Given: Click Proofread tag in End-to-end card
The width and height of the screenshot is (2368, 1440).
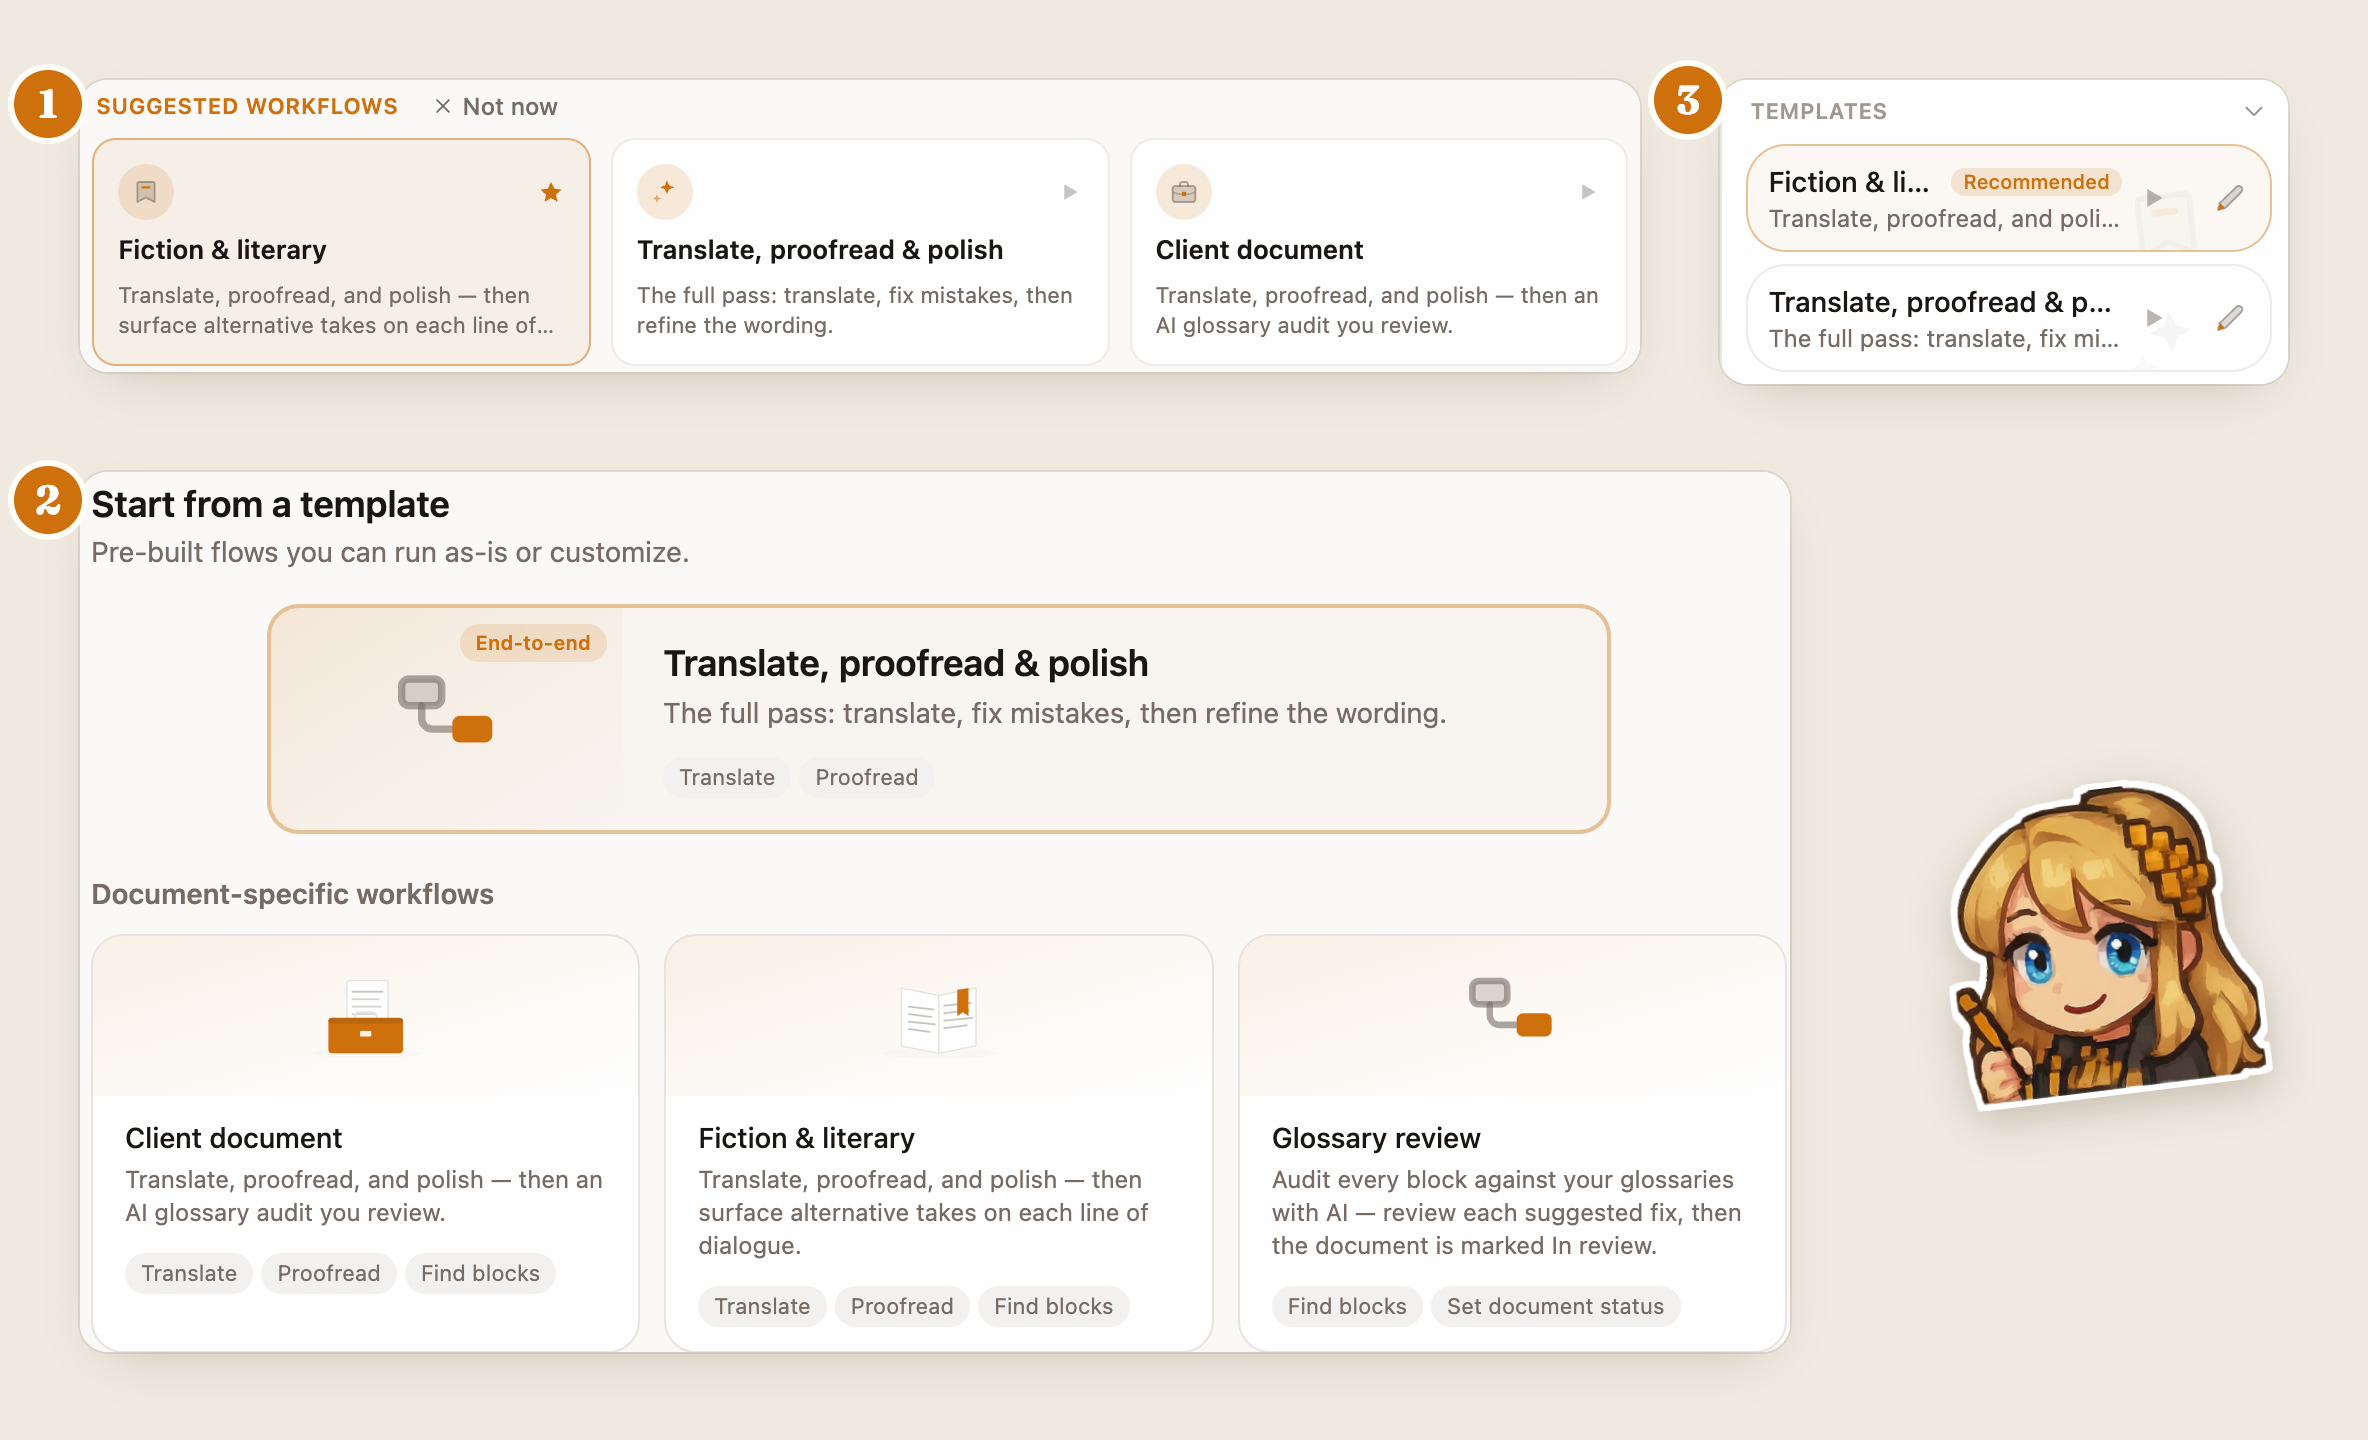Looking at the screenshot, I should [866, 777].
